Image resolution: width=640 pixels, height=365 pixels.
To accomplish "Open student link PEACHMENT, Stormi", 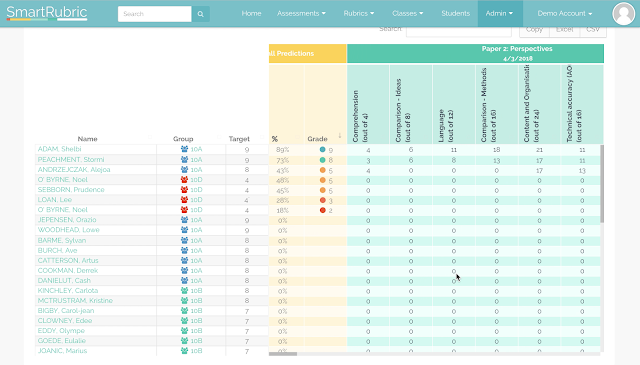I will tap(71, 160).
